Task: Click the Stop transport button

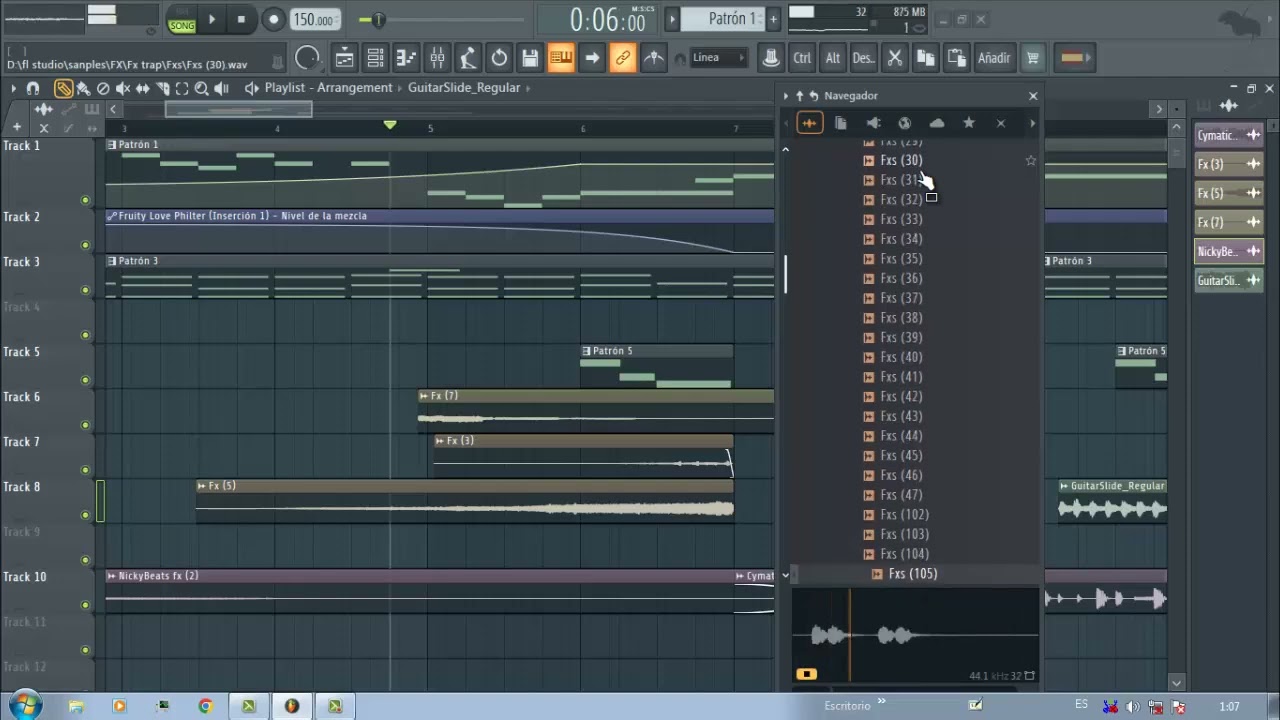Action: click(241, 19)
